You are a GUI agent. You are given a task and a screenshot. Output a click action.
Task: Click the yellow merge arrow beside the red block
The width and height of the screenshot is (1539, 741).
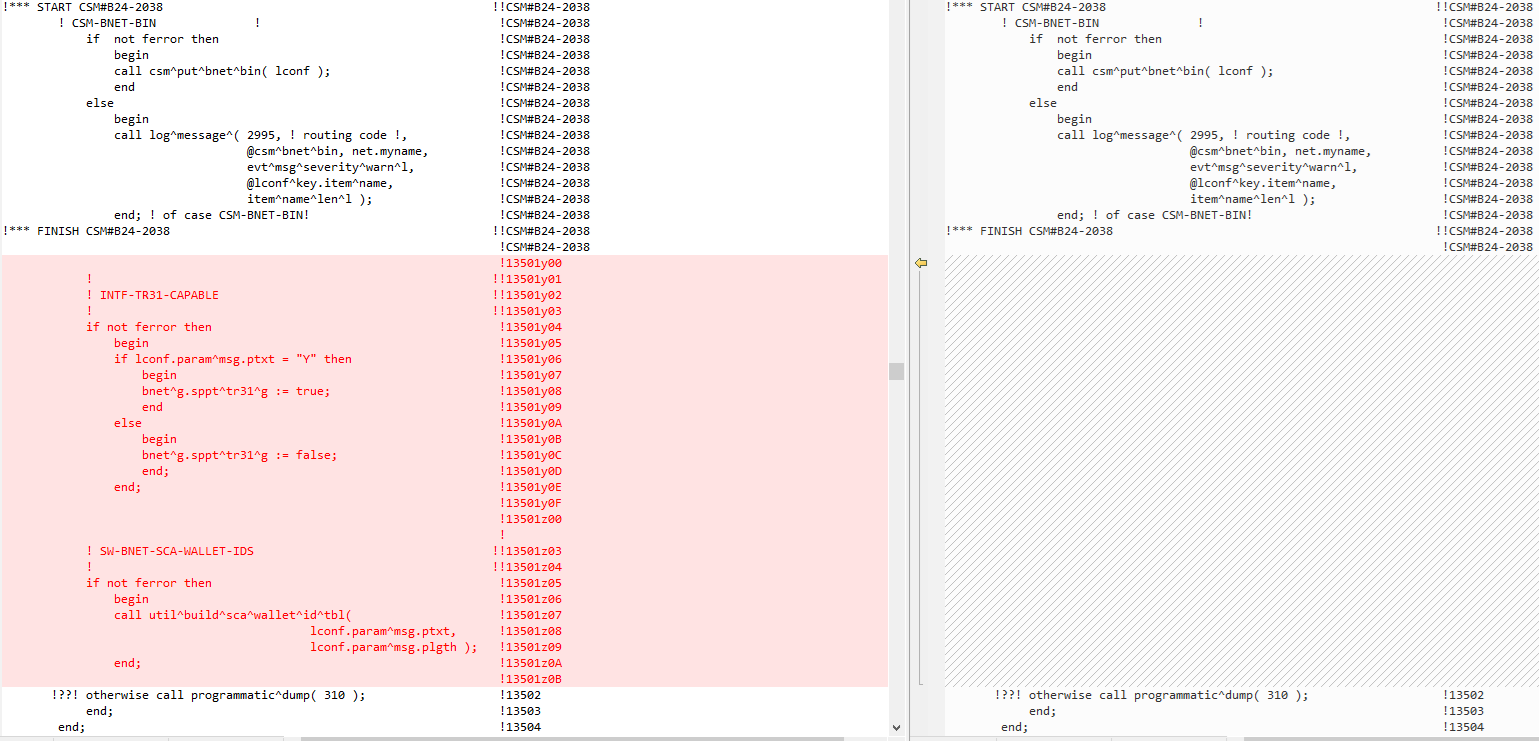(921, 263)
